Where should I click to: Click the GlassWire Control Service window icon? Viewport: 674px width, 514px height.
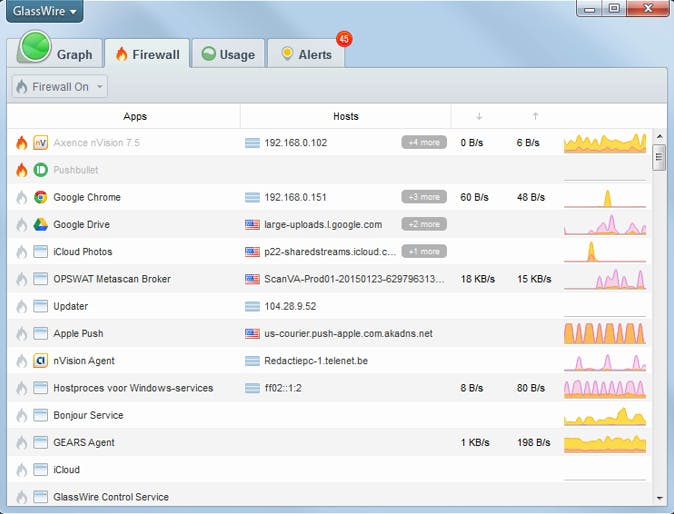tap(40, 497)
